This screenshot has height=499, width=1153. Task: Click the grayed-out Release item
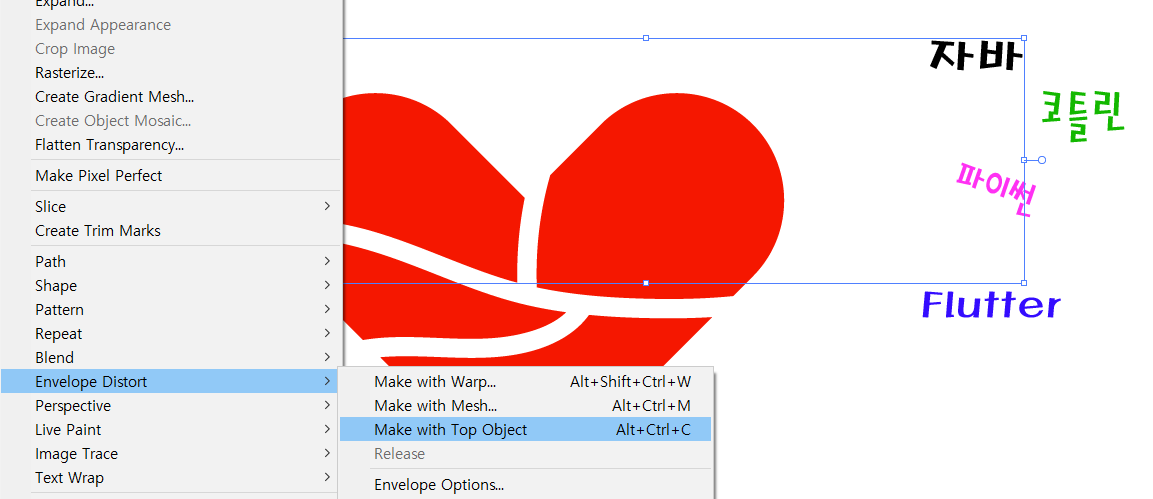(x=525, y=454)
